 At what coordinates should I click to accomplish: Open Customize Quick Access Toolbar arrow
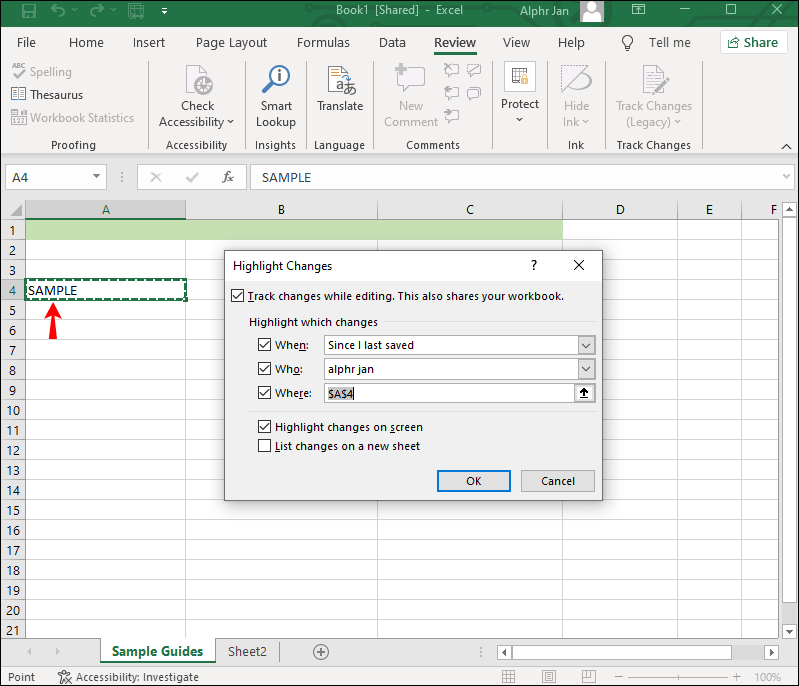164,11
